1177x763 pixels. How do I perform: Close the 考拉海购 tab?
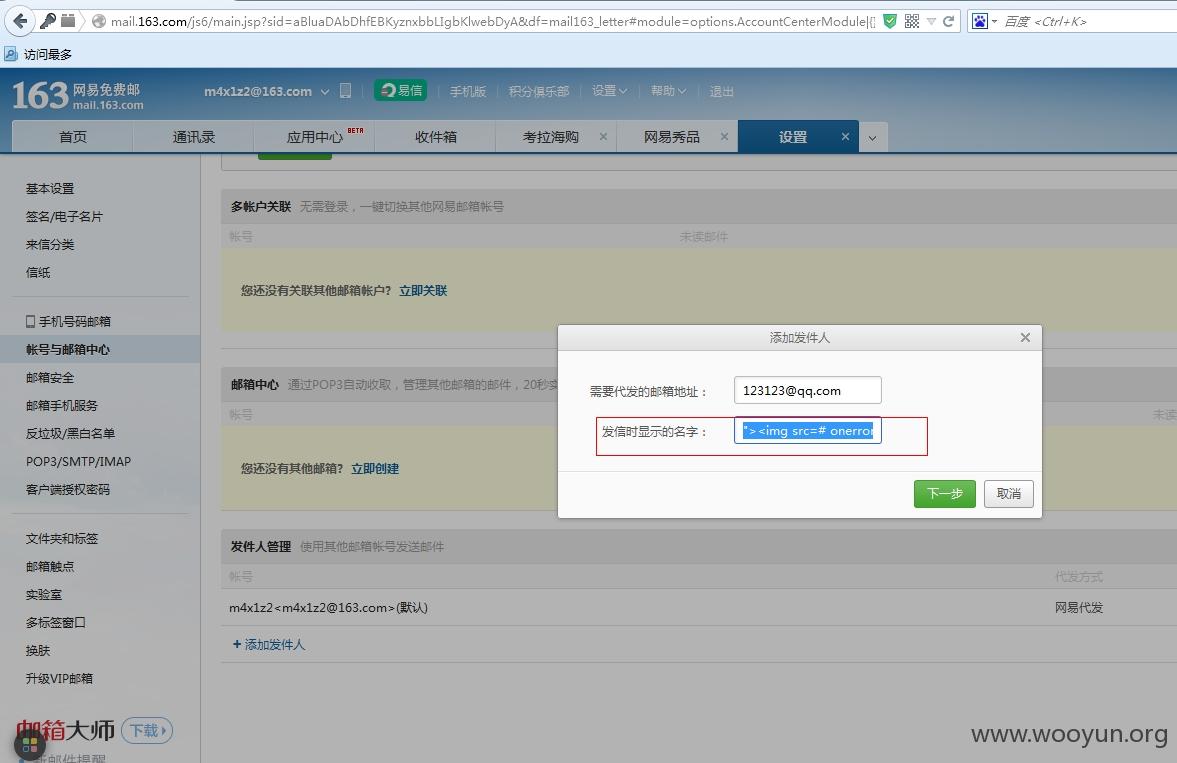coord(603,137)
